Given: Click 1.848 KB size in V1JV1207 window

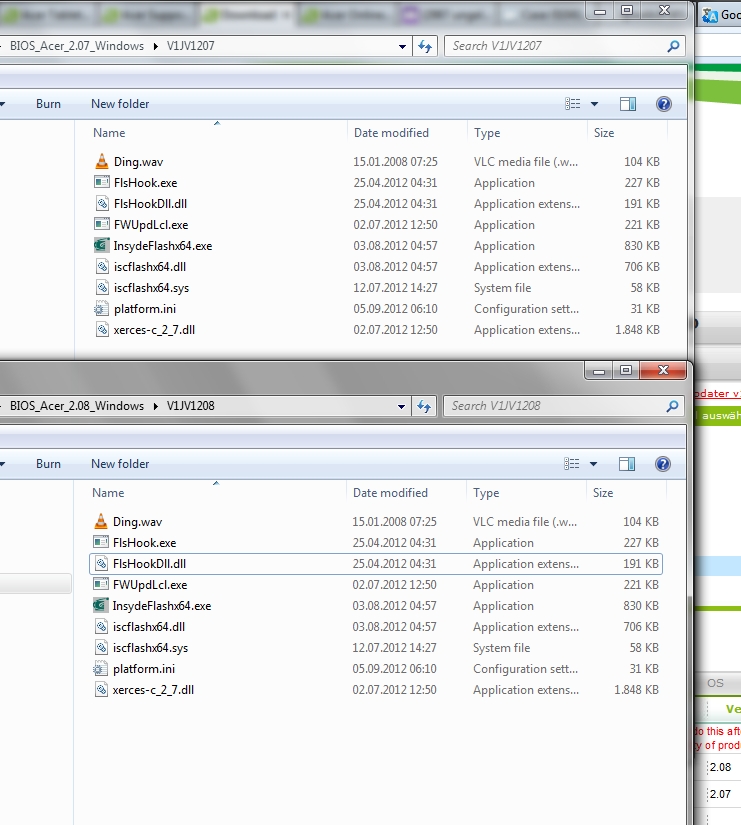Looking at the screenshot, I should point(637,330).
